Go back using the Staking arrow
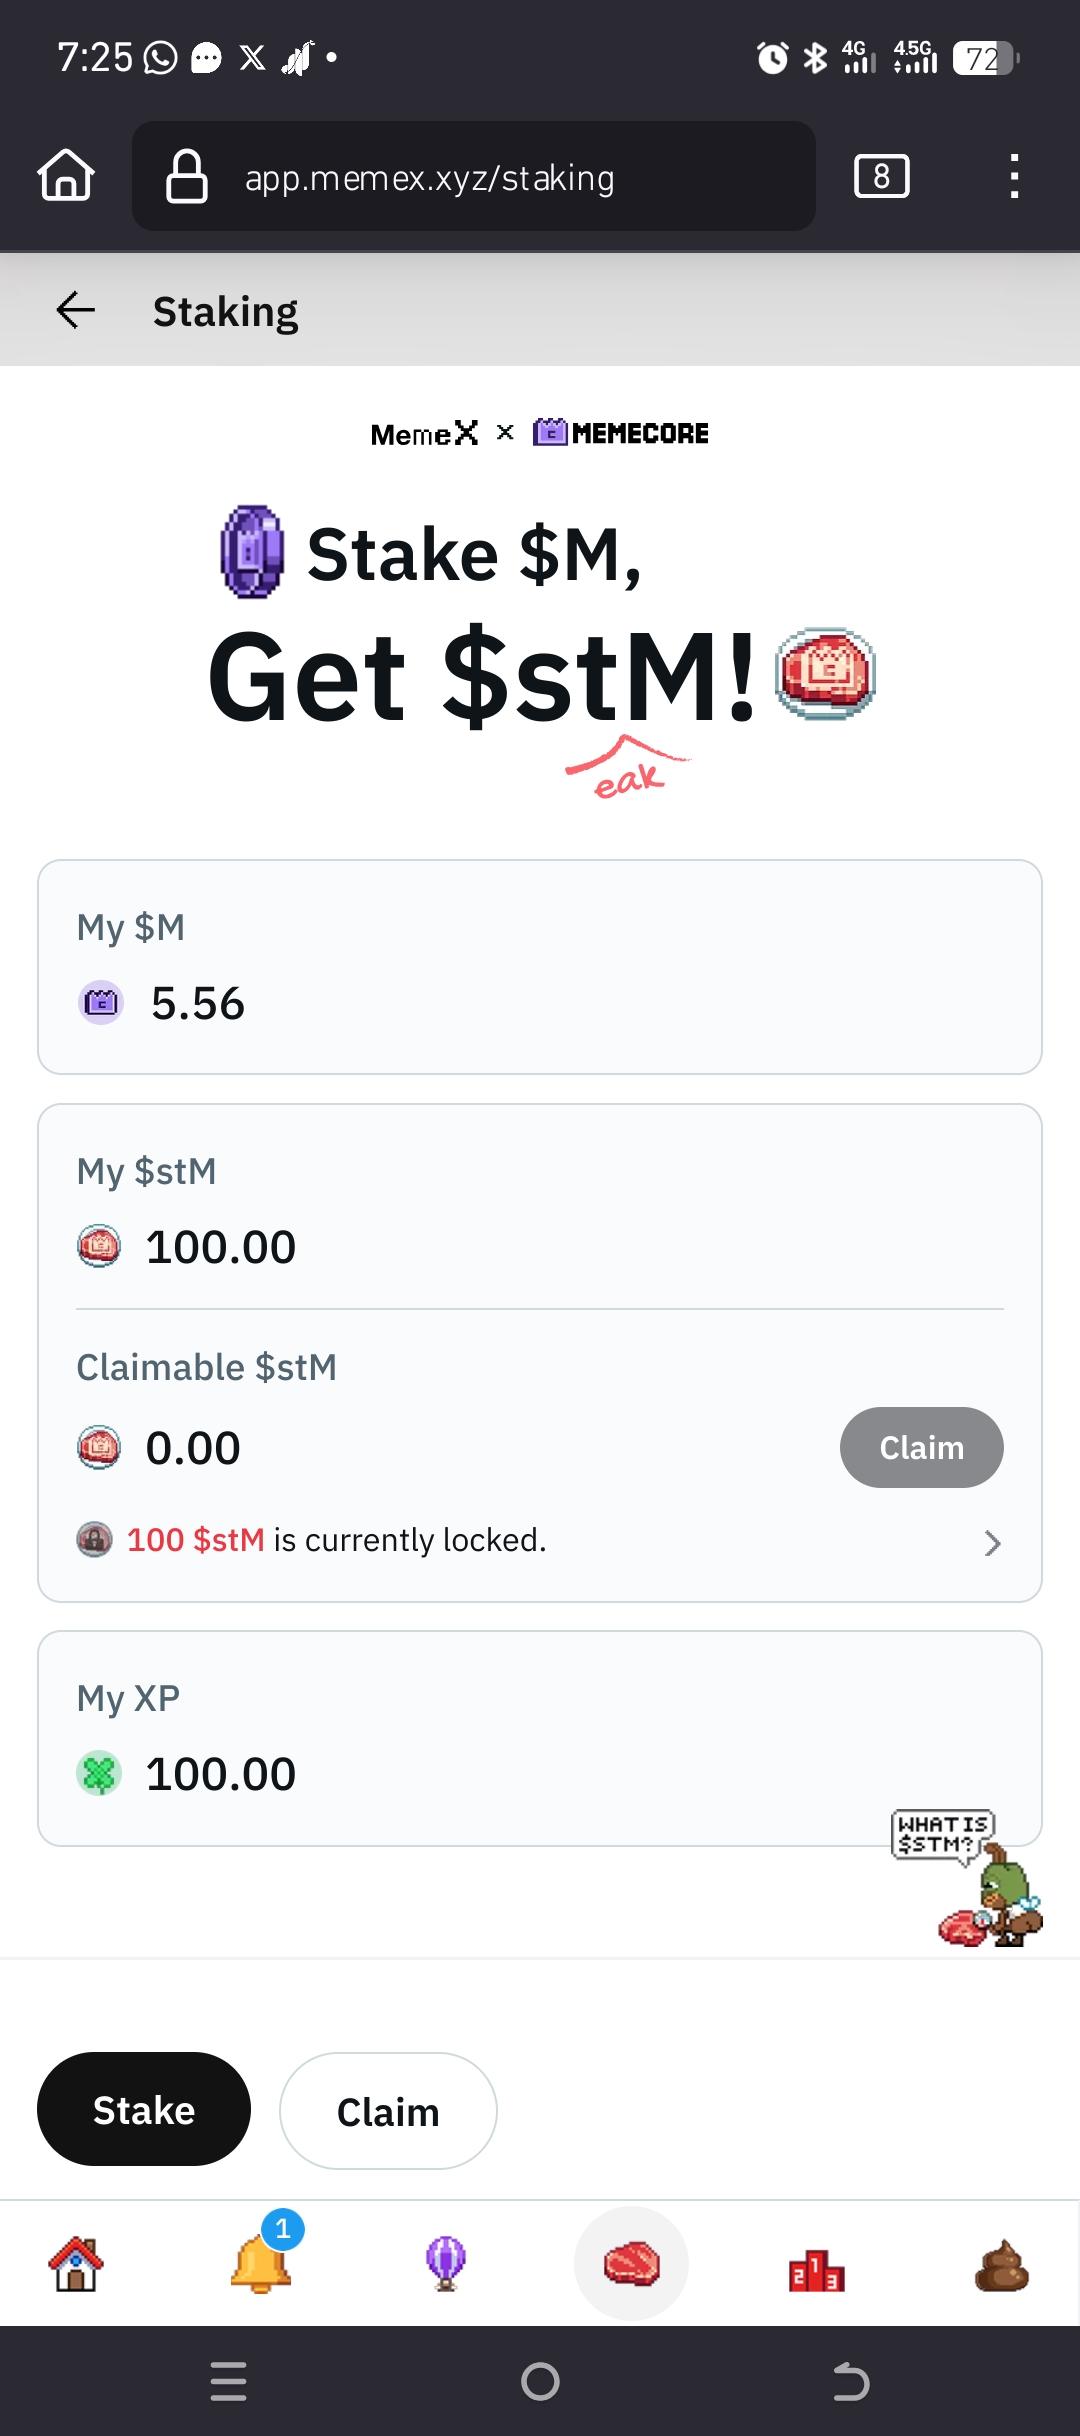Screen dimensions: 1080x2436 coord(76,310)
